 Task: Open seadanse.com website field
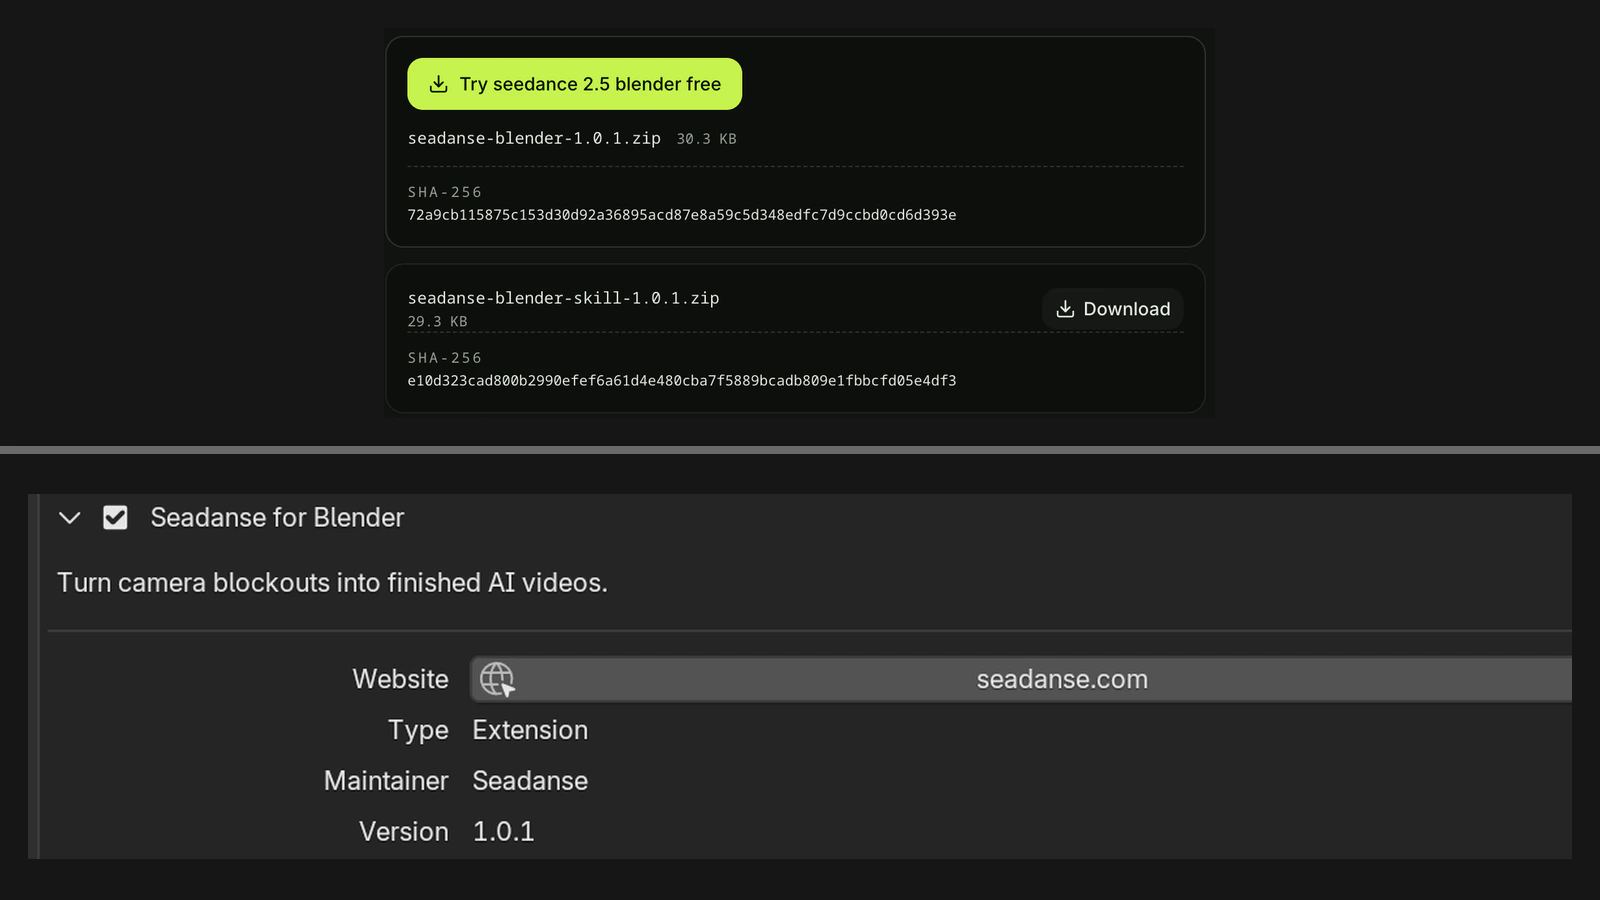pos(1021,679)
